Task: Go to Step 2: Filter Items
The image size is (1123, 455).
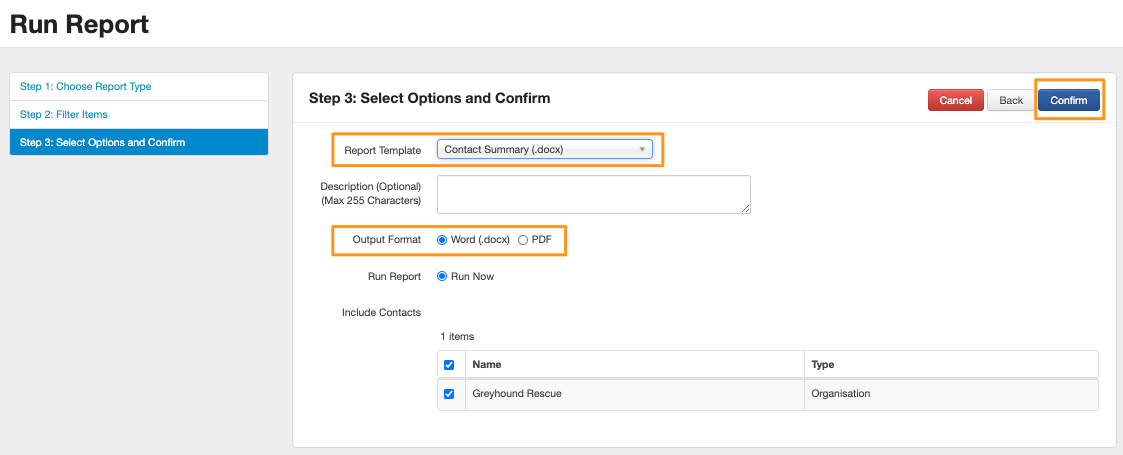Action: 64,115
